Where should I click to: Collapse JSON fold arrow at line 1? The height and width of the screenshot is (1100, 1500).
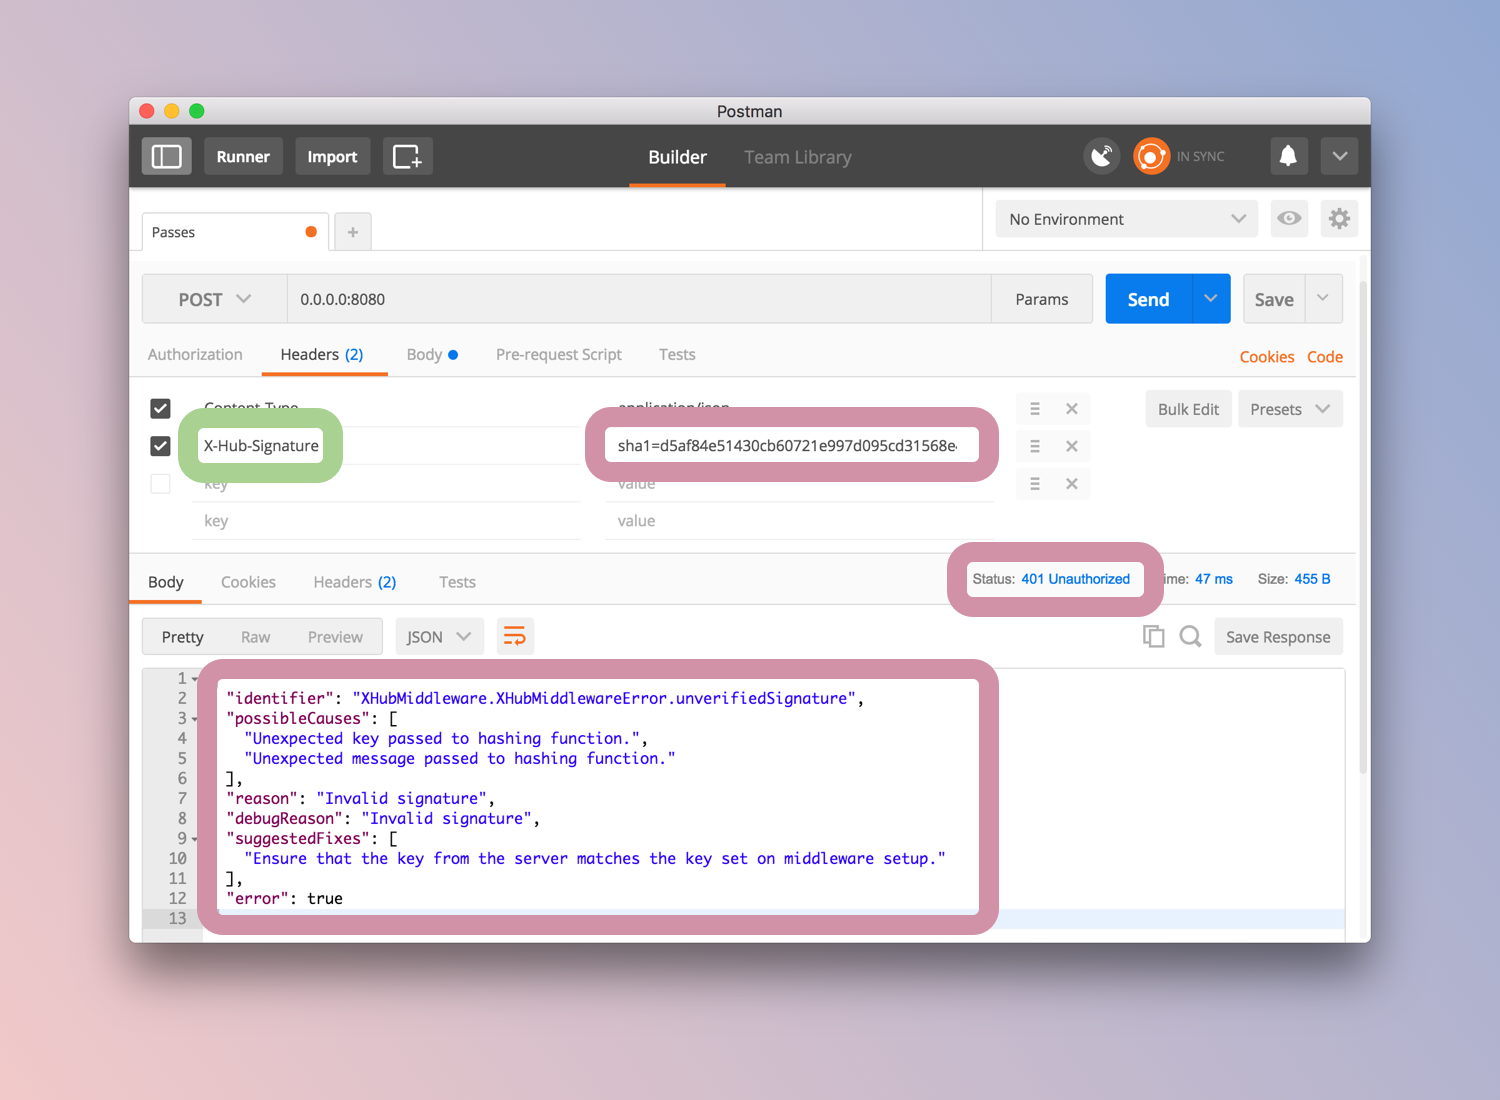(x=195, y=679)
